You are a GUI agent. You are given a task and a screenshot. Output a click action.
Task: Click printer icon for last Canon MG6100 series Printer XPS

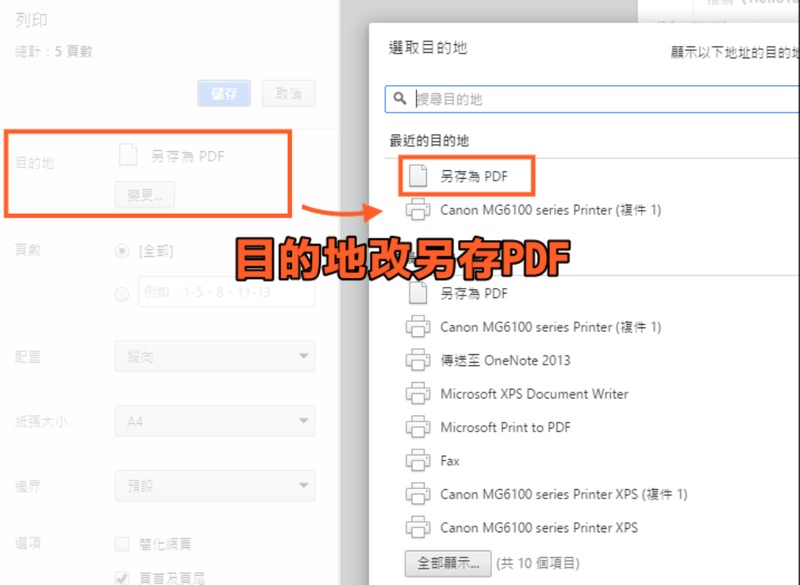[x=418, y=527]
